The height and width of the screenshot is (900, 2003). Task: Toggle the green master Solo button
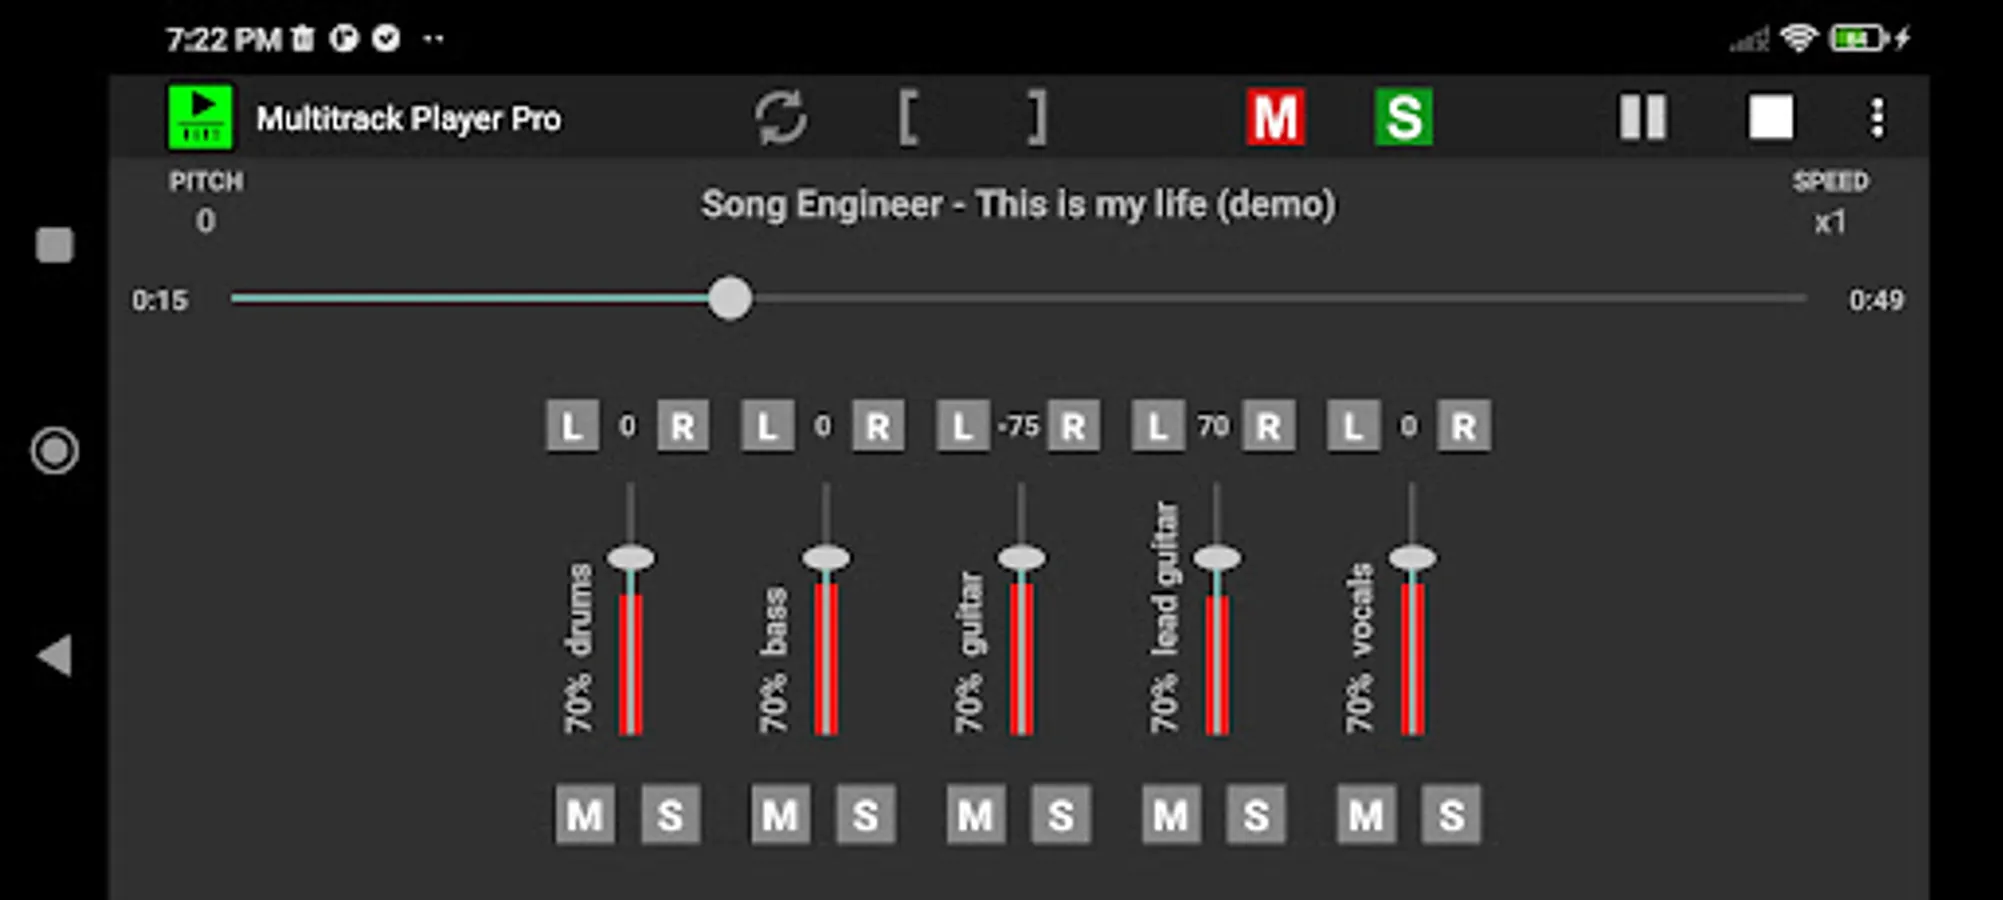tap(1403, 118)
